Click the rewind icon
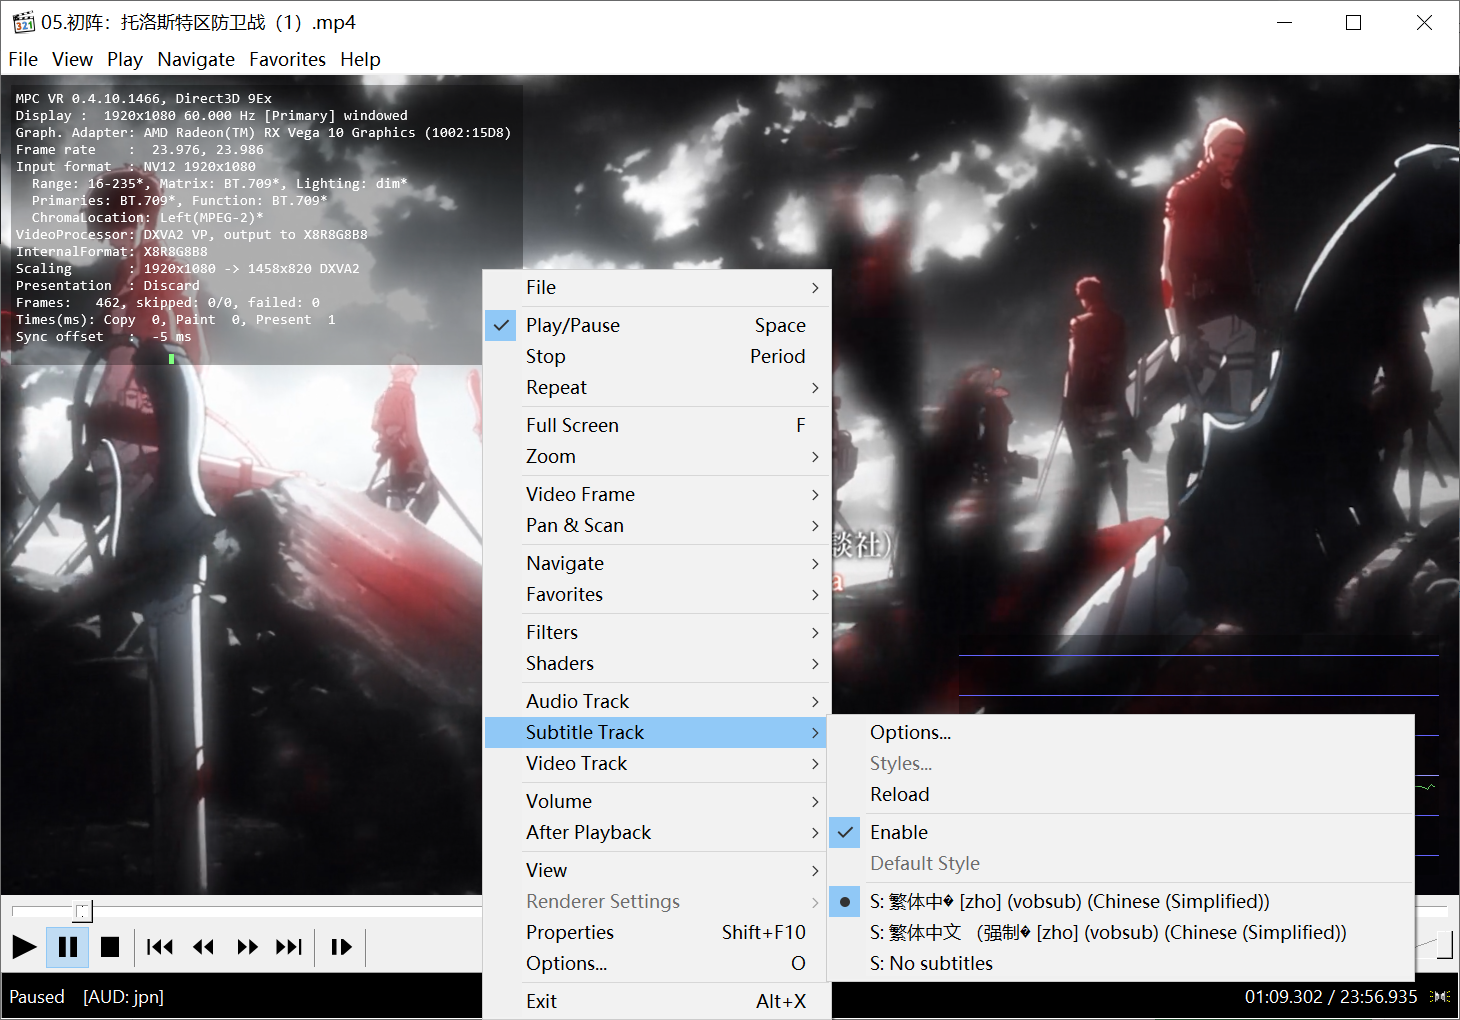 pyautogui.click(x=204, y=947)
